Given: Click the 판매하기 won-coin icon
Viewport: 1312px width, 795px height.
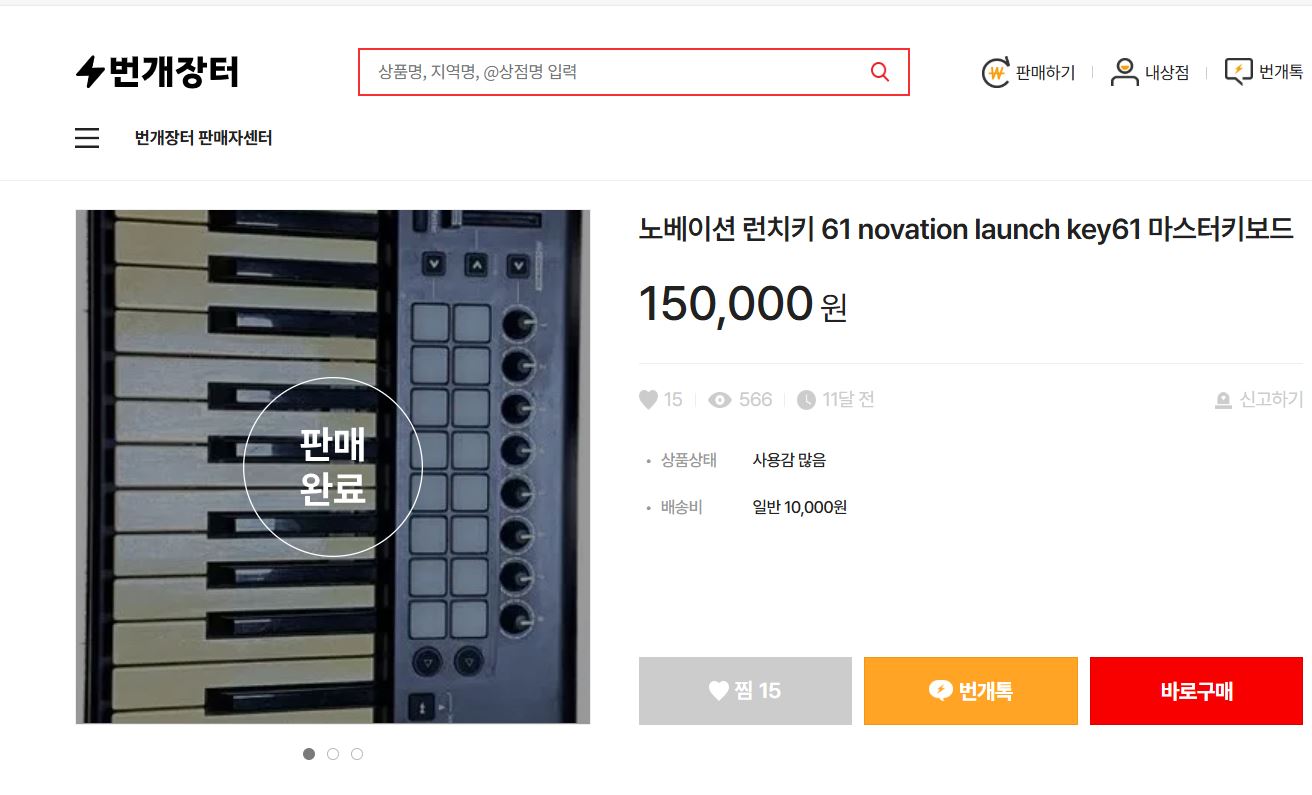Looking at the screenshot, I should 995,72.
